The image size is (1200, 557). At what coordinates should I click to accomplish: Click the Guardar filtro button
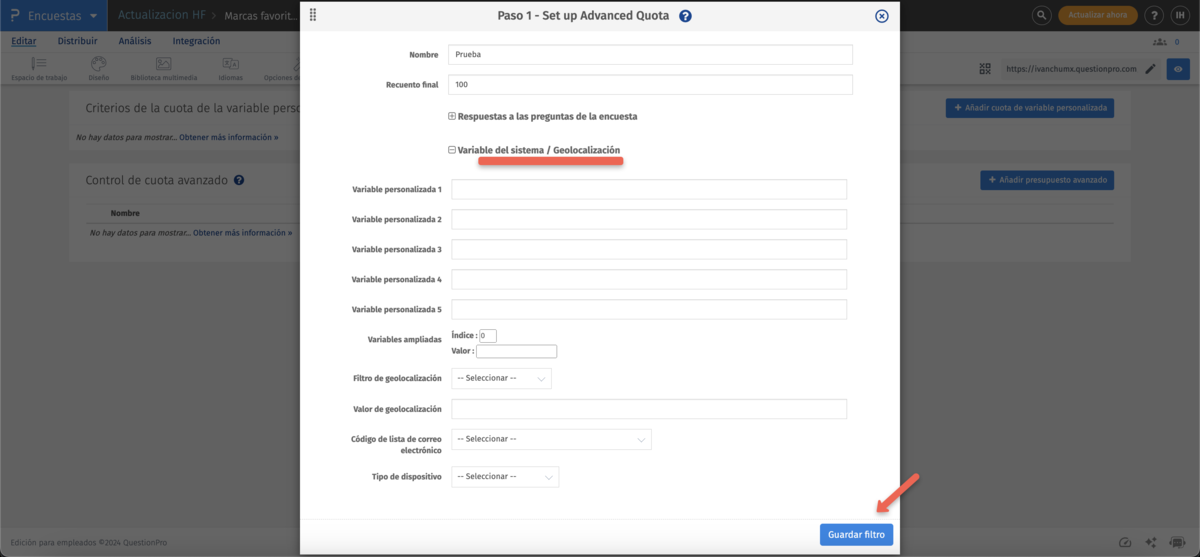tap(857, 535)
